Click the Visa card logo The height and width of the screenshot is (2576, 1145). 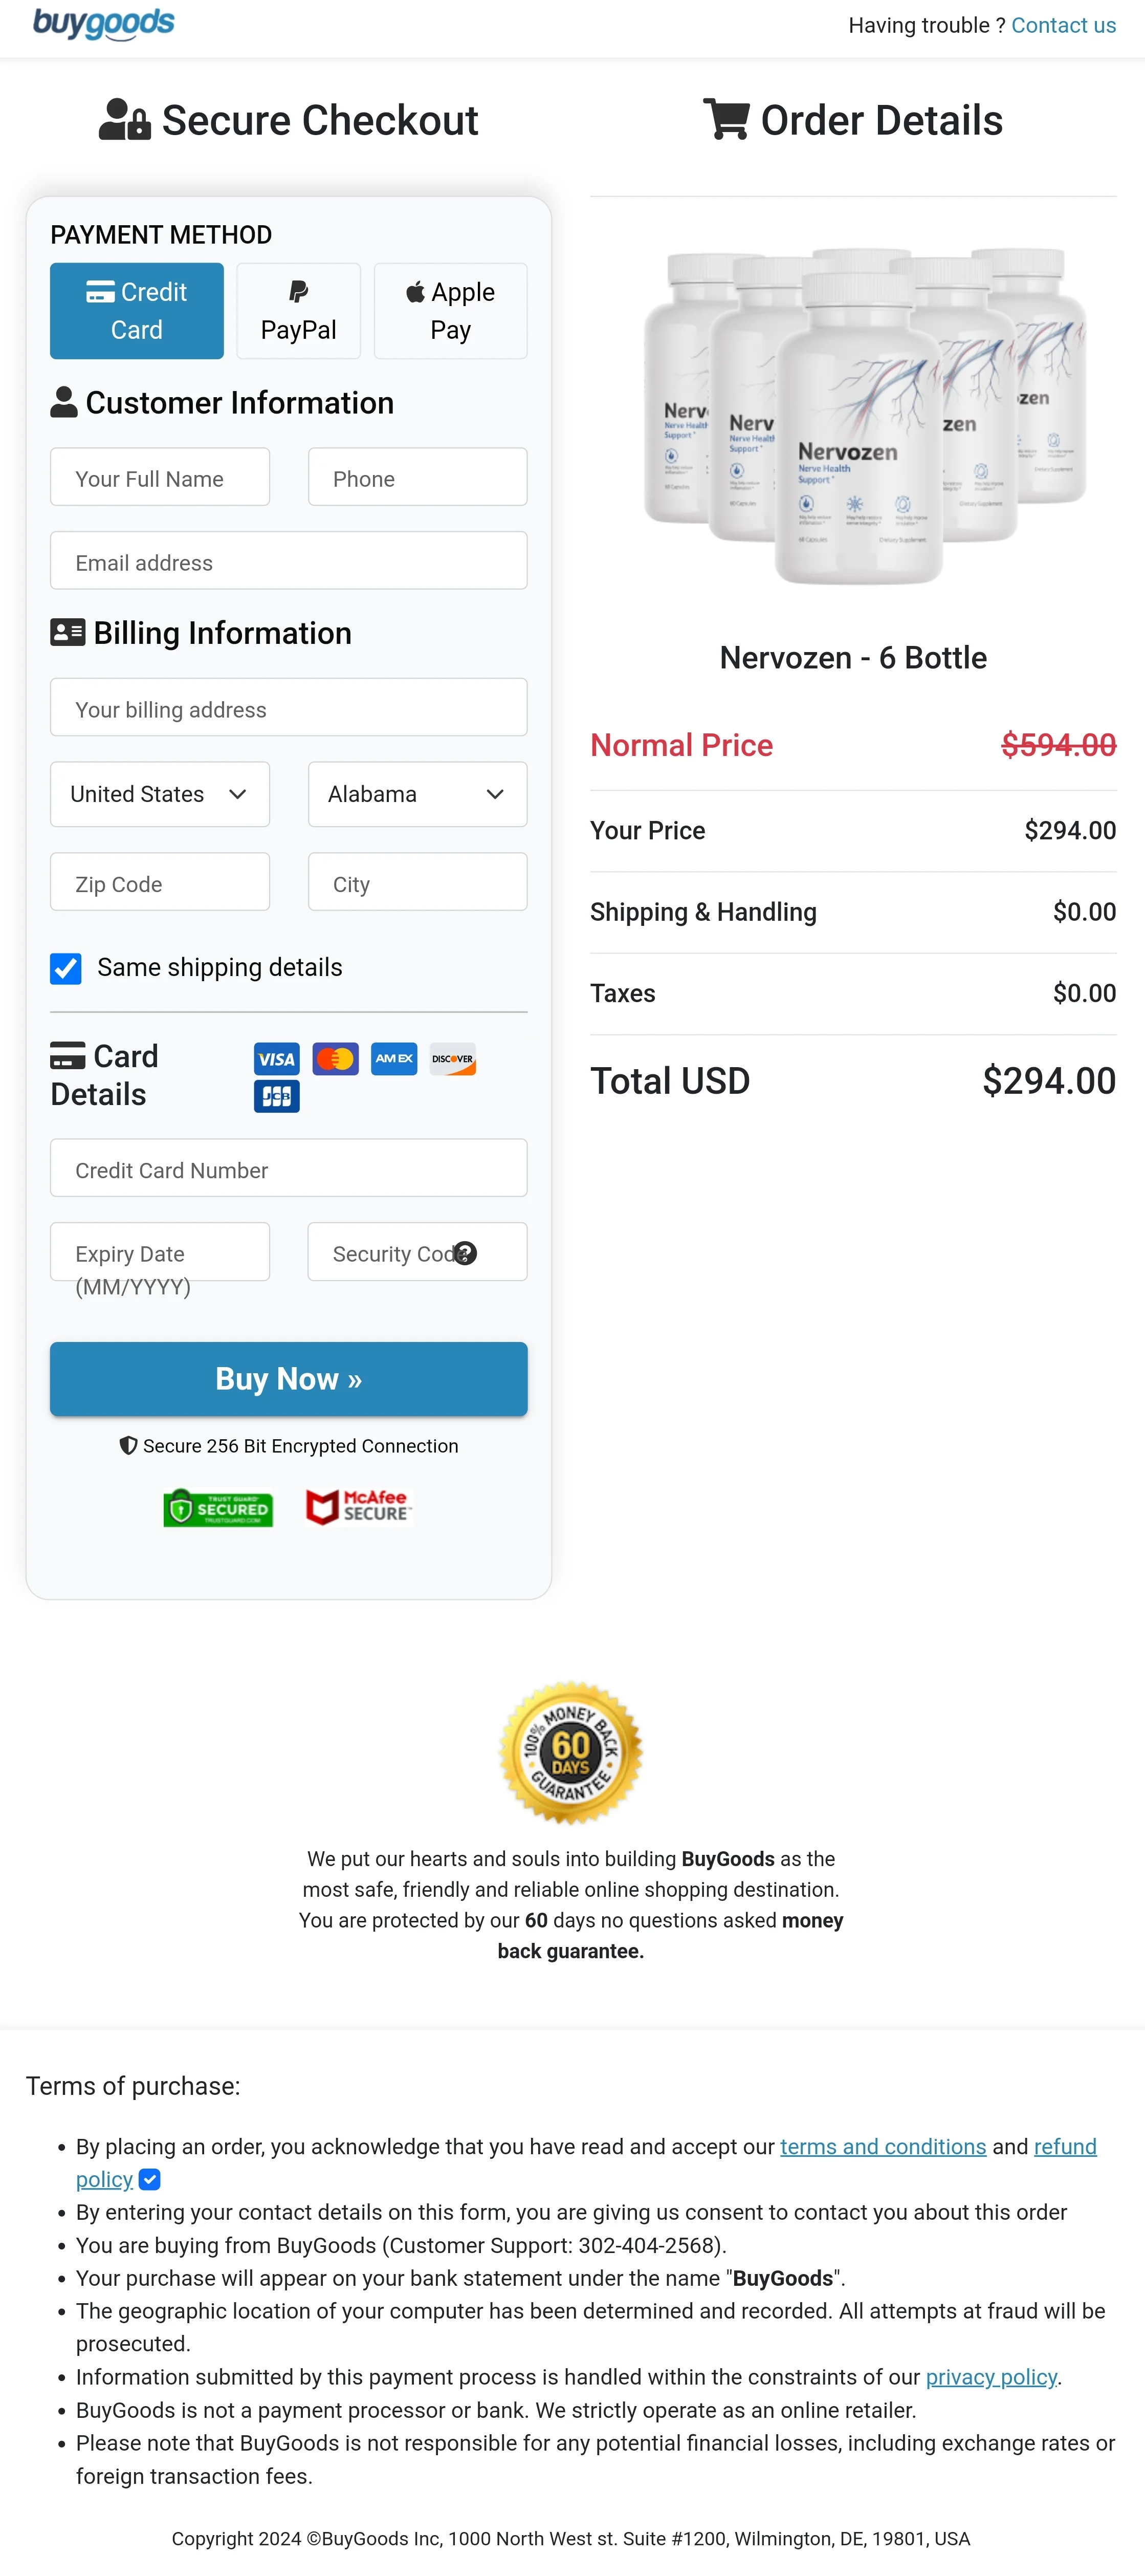tap(276, 1059)
